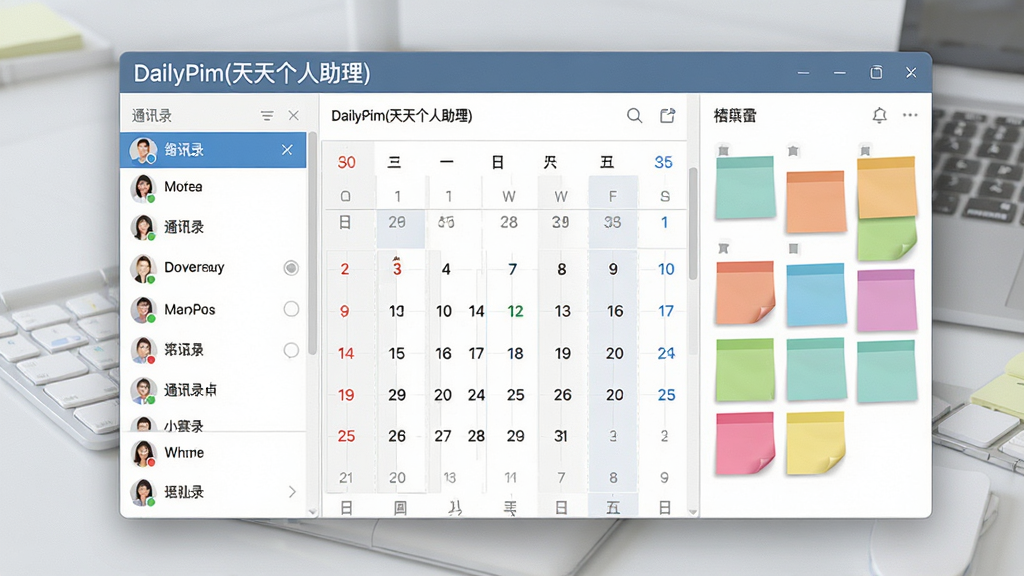
Task: Select the date 31 in the calendar
Action: coord(561,436)
